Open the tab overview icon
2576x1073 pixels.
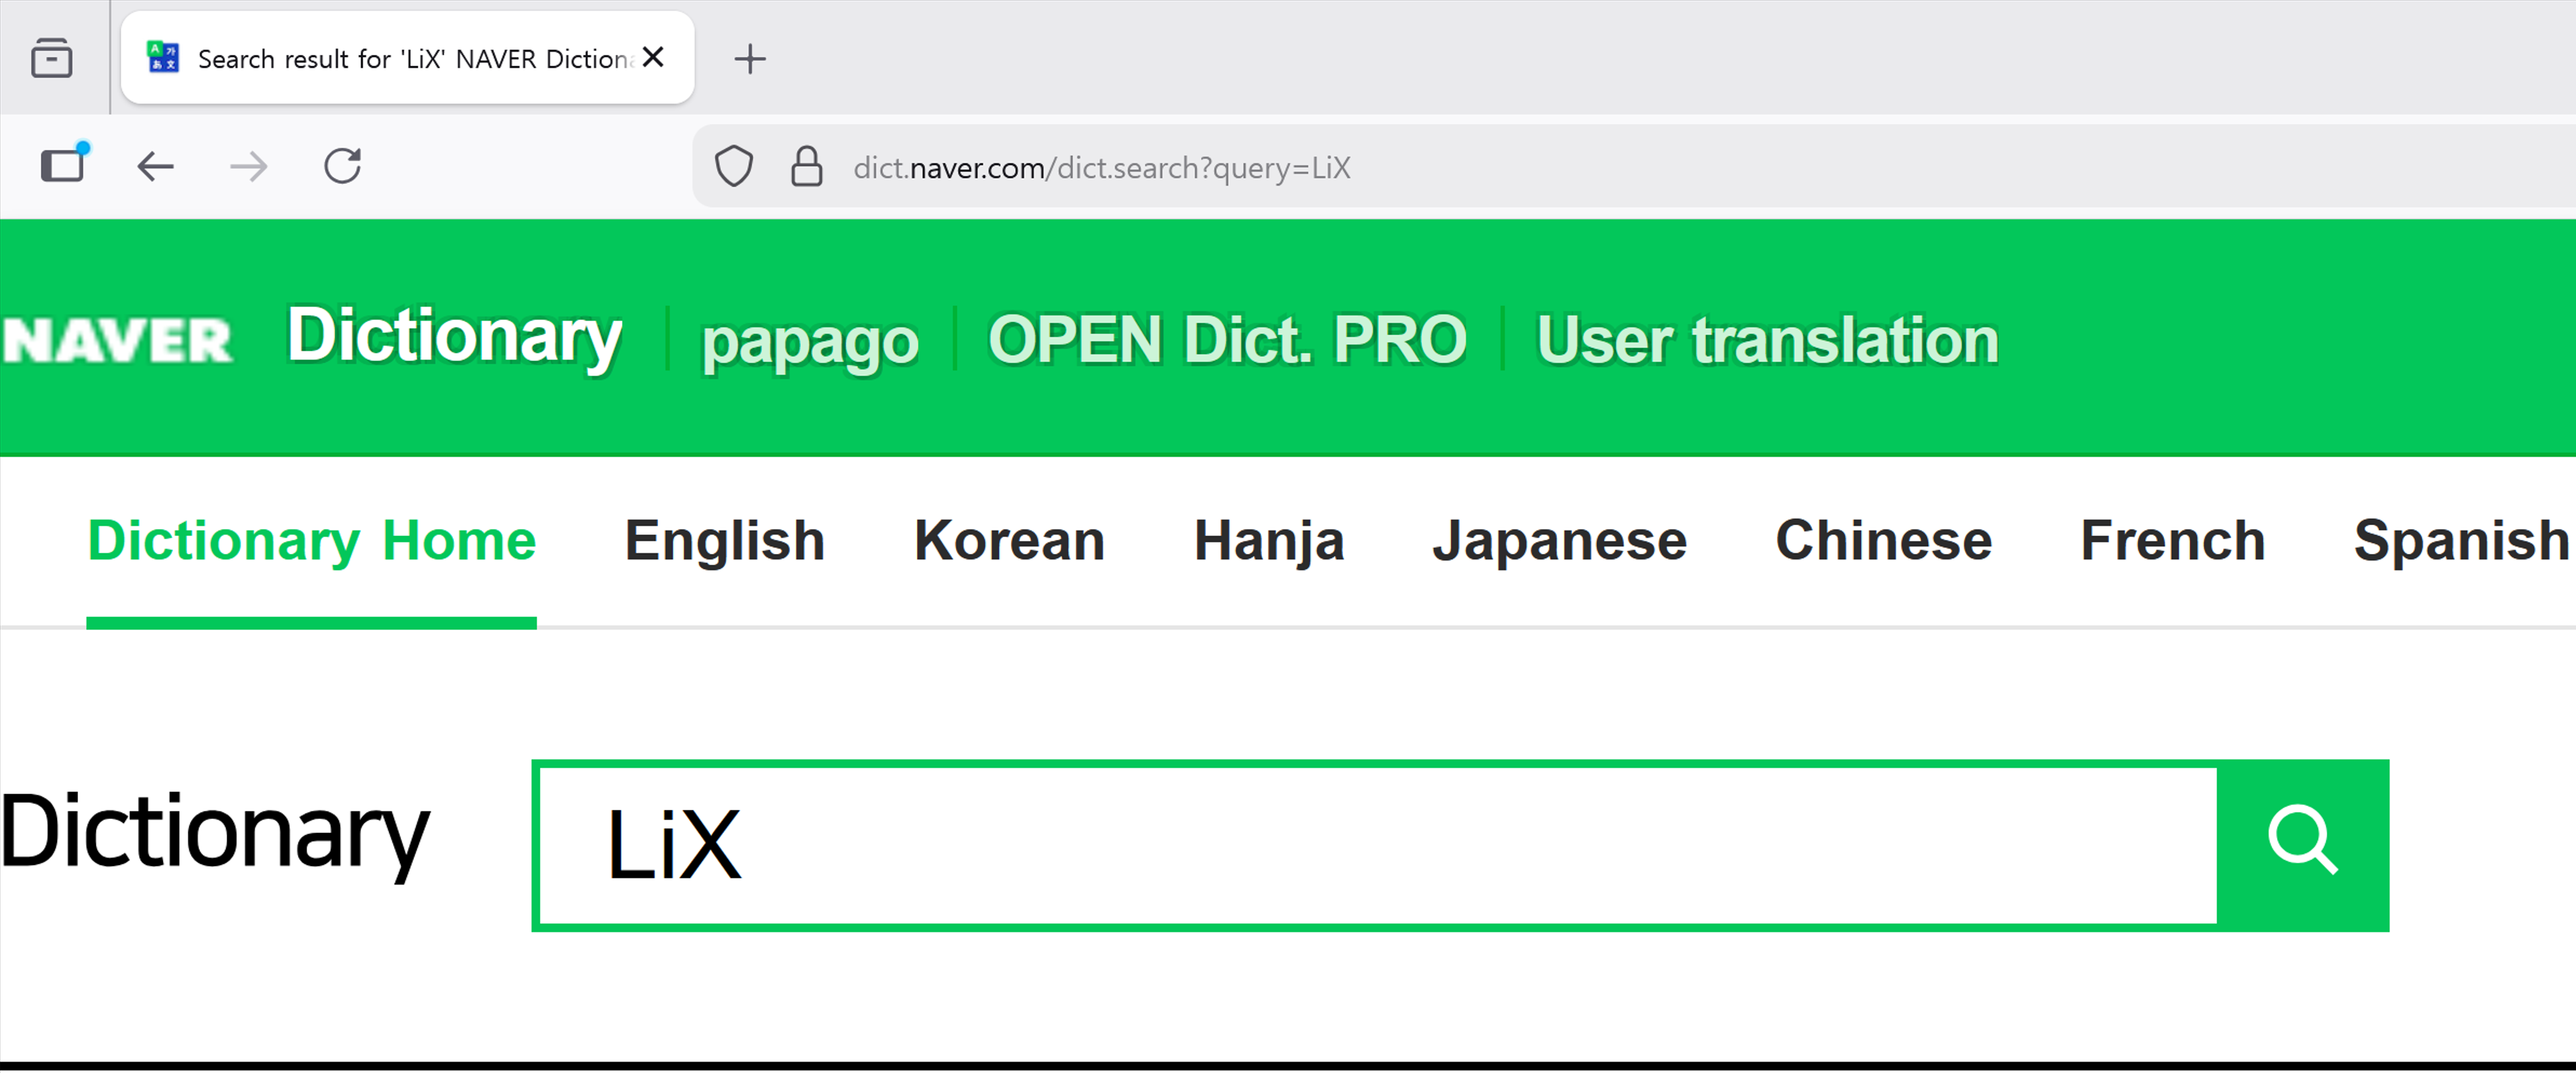(51, 58)
